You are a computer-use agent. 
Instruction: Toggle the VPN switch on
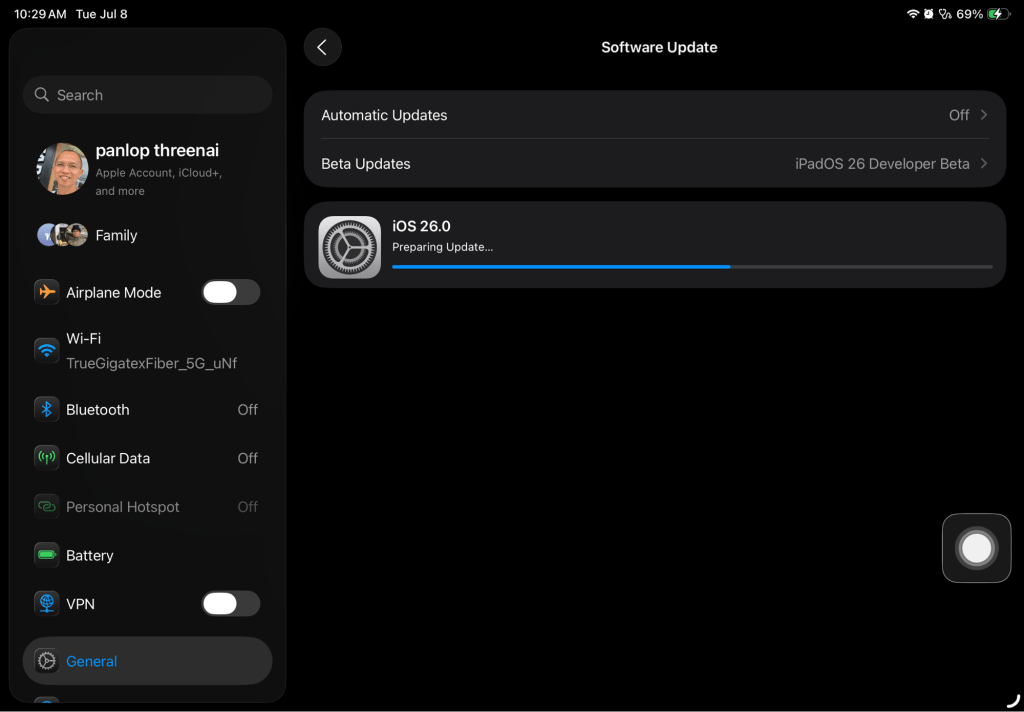pos(231,604)
